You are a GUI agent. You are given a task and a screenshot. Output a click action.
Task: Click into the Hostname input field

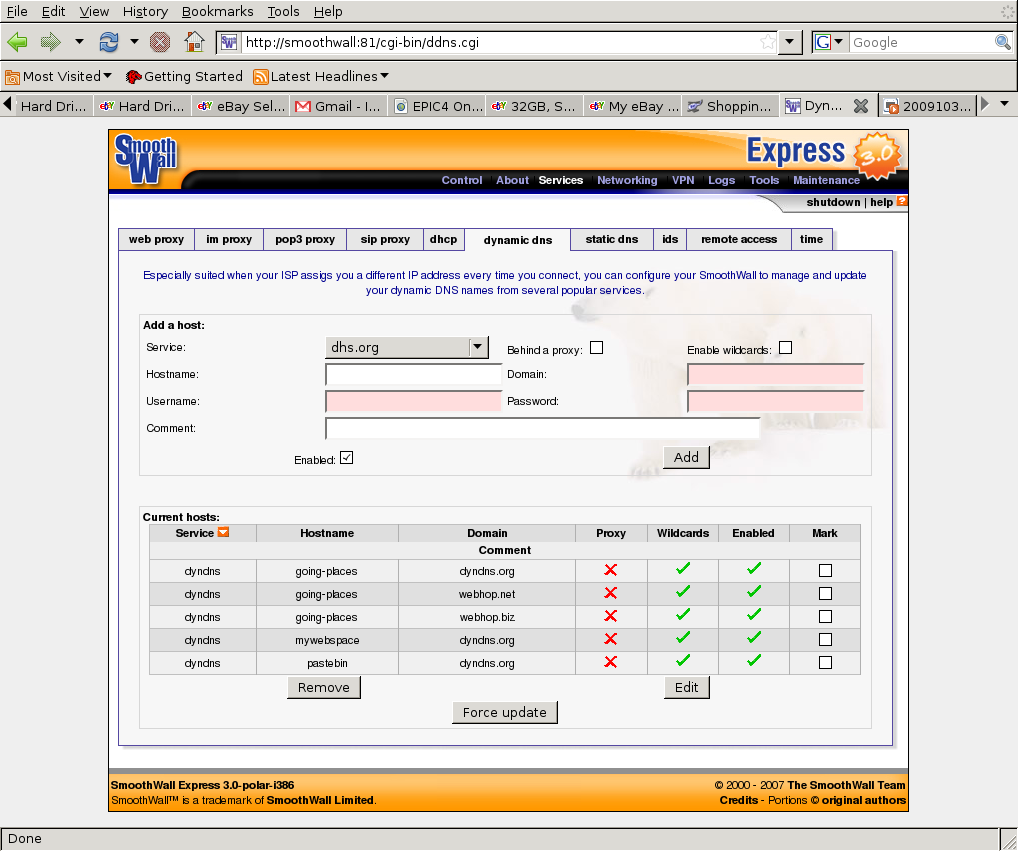click(413, 375)
